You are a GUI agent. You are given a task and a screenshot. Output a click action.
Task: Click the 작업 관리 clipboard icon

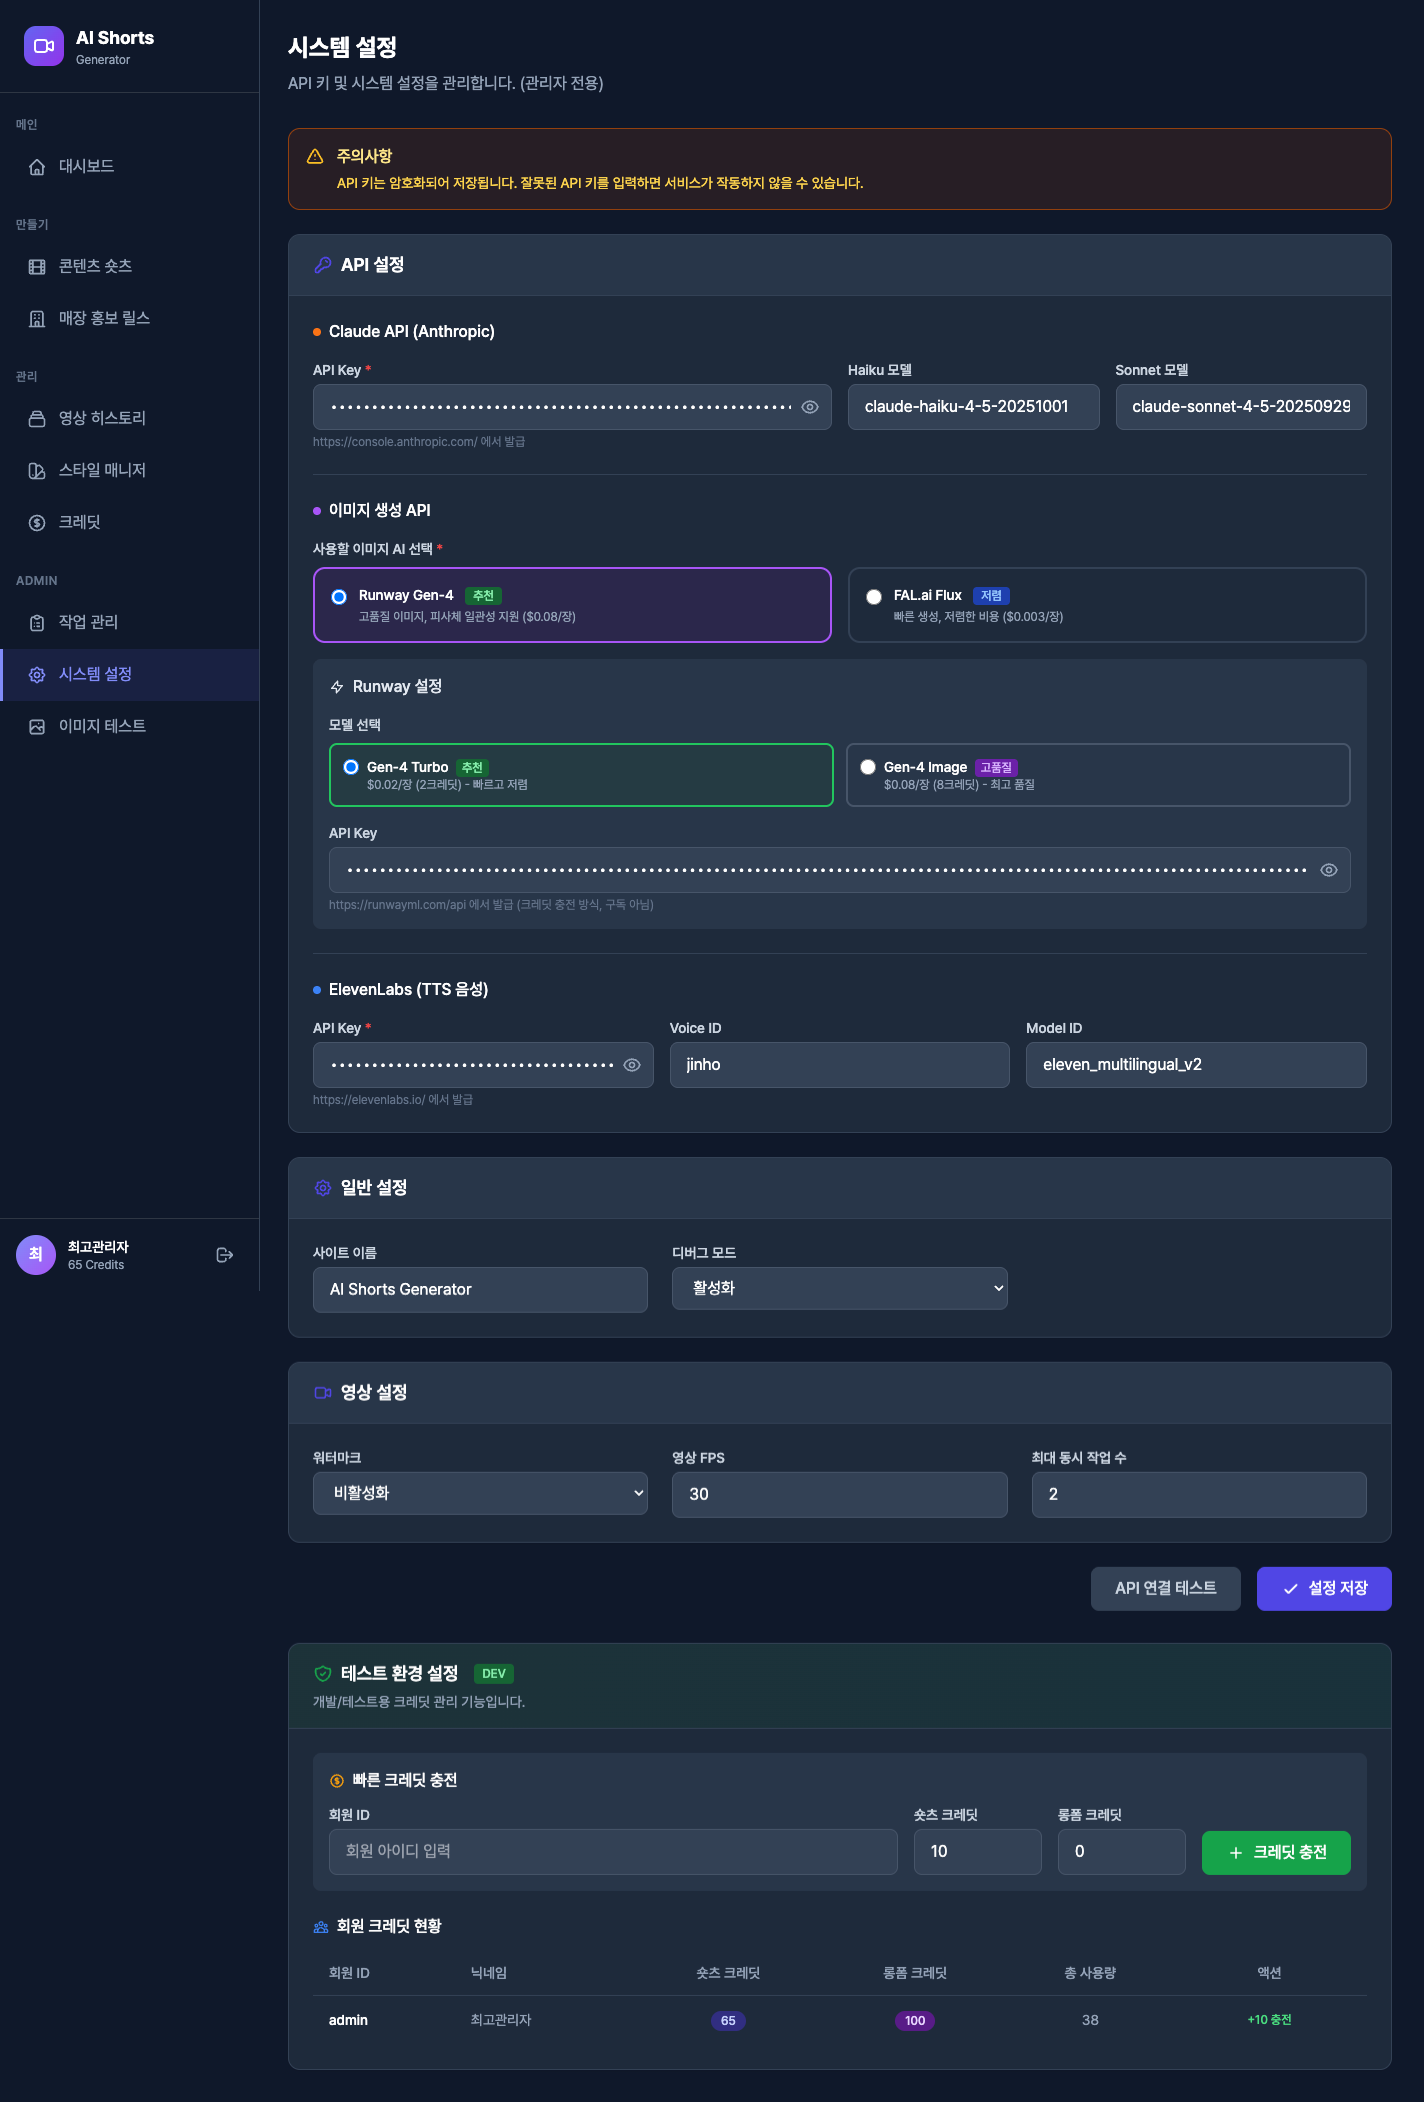click(37, 623)
